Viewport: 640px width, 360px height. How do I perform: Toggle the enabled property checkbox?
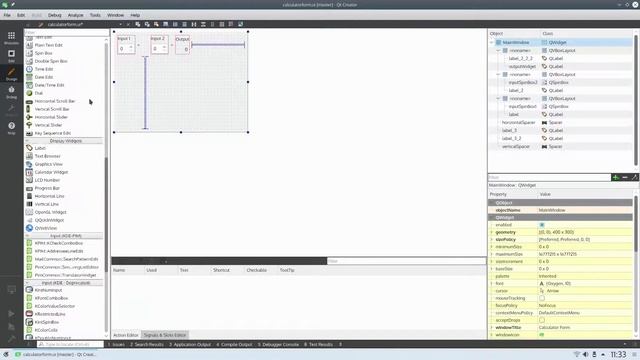(x=542, y=225)
